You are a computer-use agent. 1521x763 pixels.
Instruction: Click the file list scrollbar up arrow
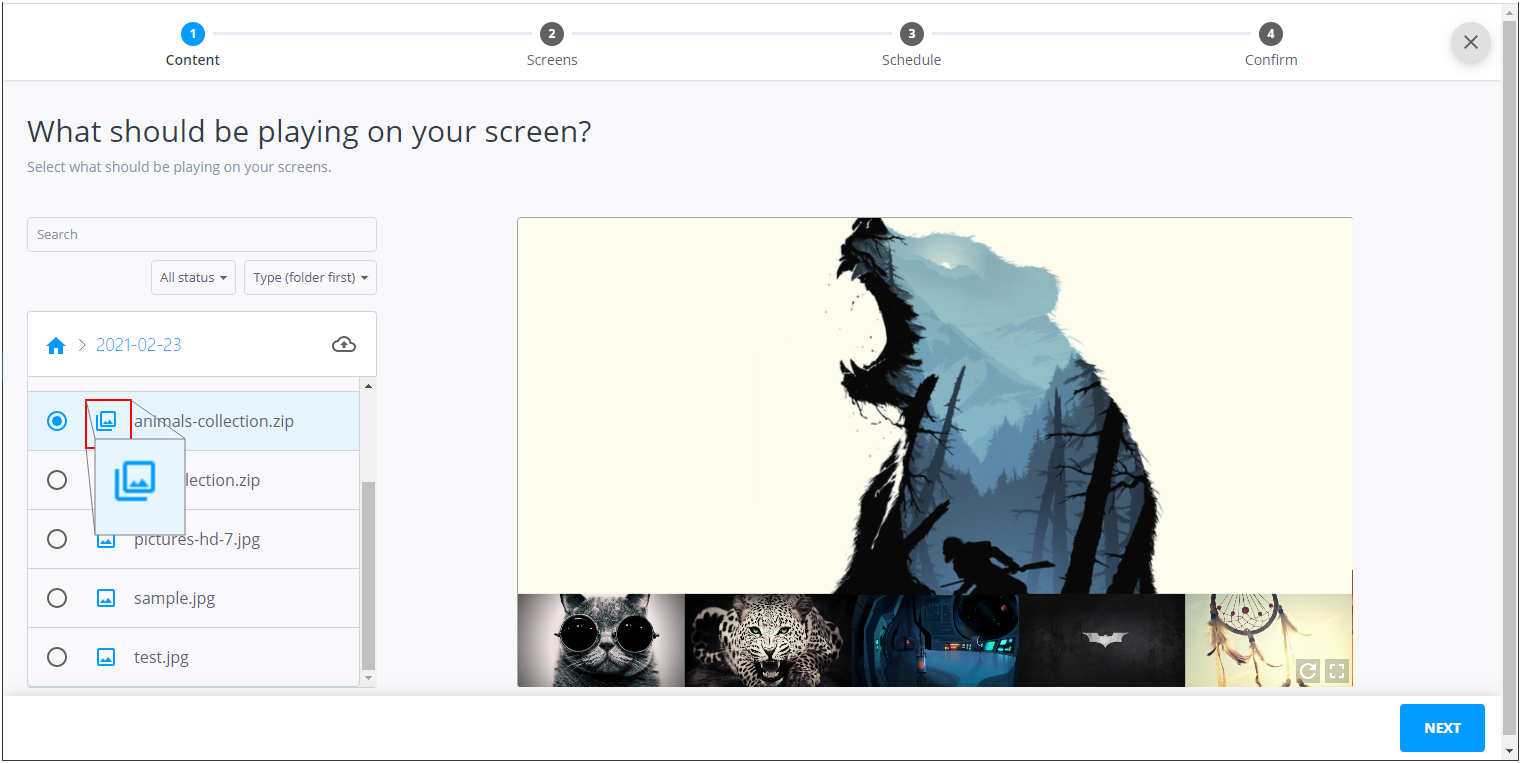(368, 386)
